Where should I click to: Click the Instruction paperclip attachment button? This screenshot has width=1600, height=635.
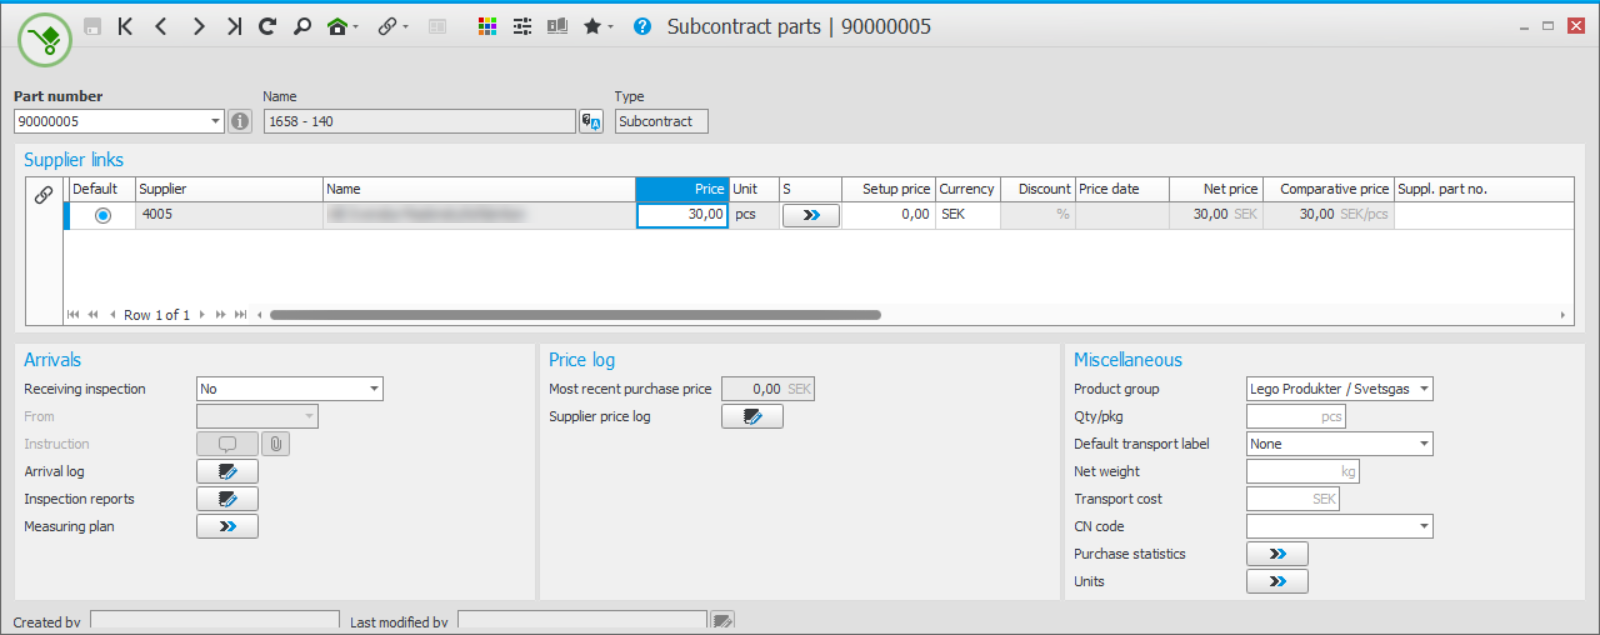(x=276, y=444)
